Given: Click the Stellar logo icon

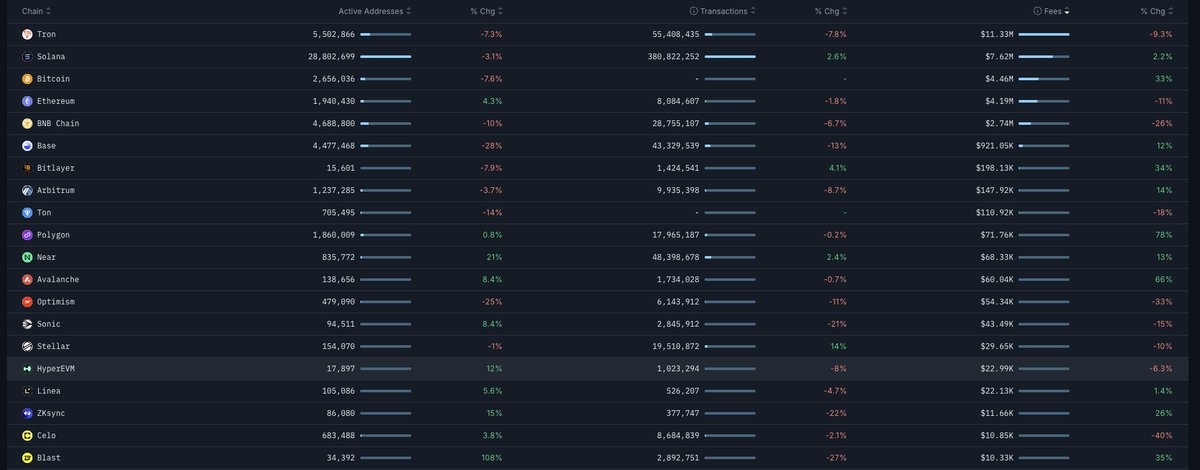Looking at the screenshot, I should pos(27,346).
